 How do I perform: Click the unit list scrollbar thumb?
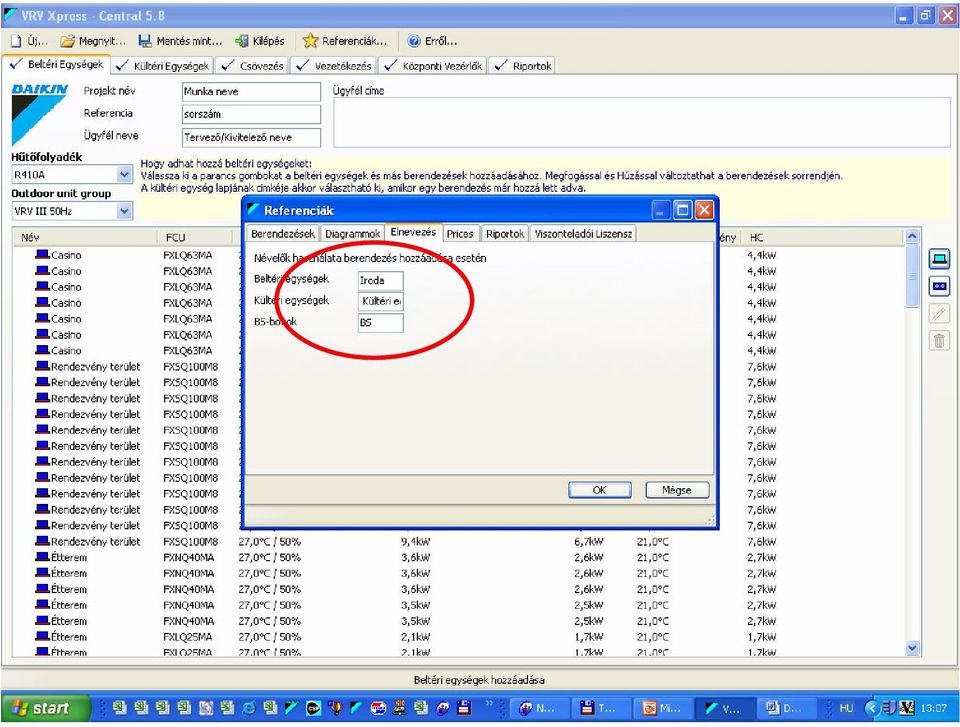point(912,276)
